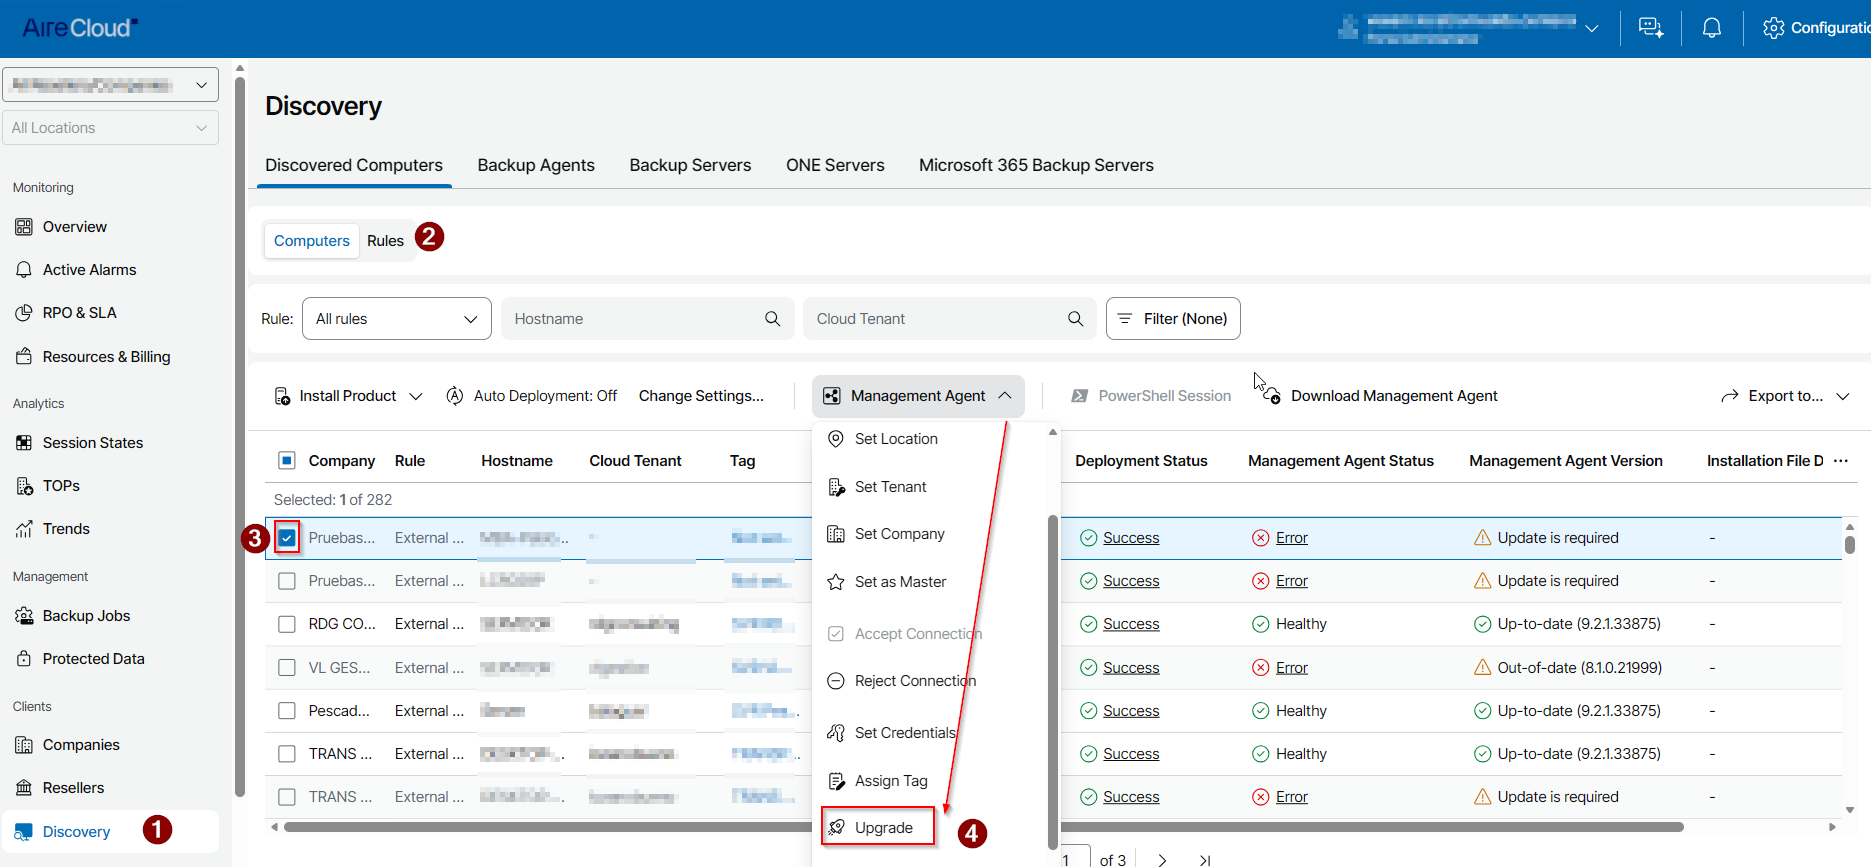Switch to the Rules sub-tab
Screen dimensions: 1871x867
385,241
